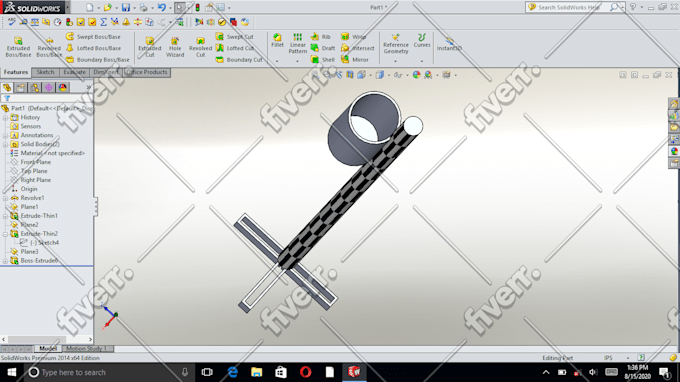Activate the Extruded Cut tool

150,47
